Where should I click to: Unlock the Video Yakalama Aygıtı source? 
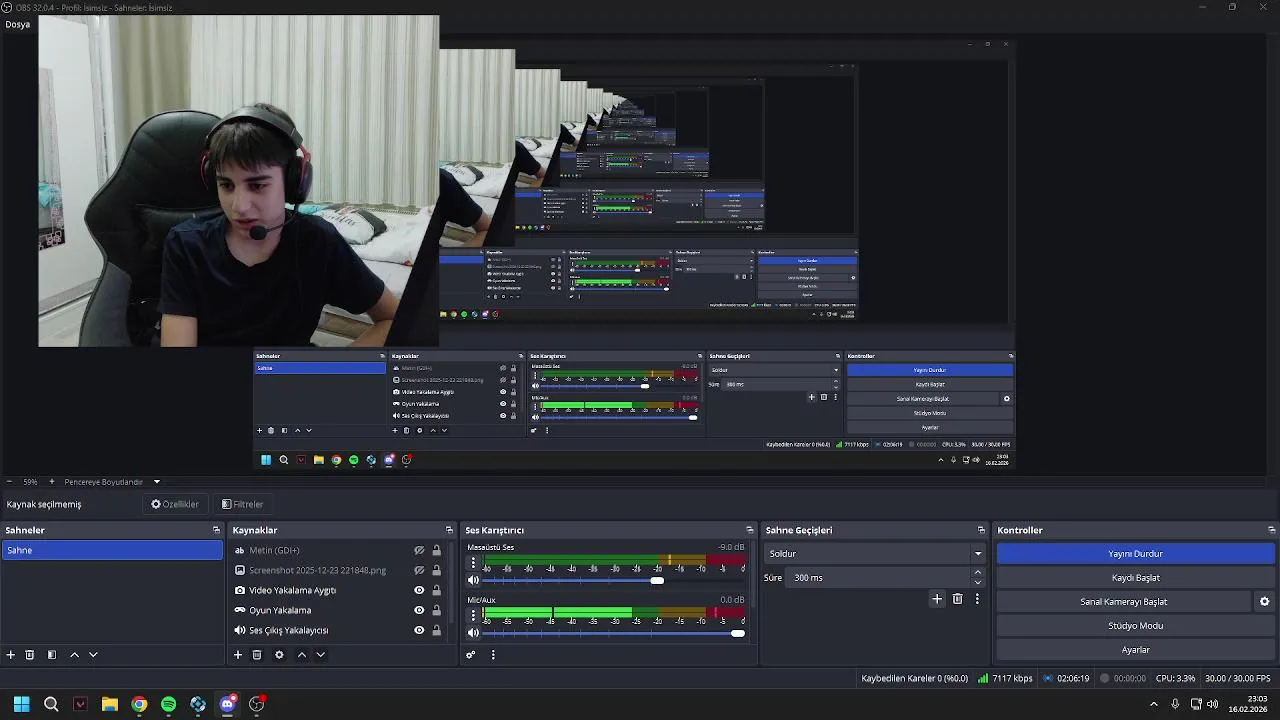point(436,590)
